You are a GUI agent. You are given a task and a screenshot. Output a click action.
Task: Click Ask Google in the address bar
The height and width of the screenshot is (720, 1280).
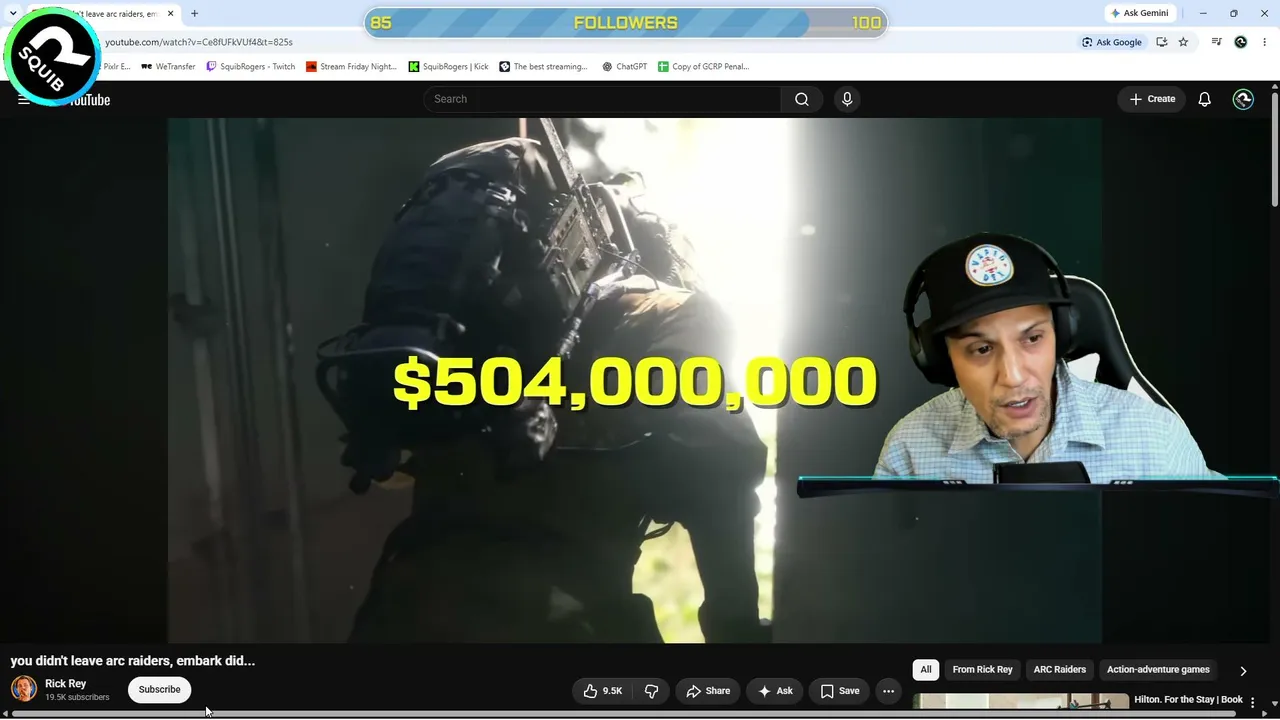[x=1111, y=42]
